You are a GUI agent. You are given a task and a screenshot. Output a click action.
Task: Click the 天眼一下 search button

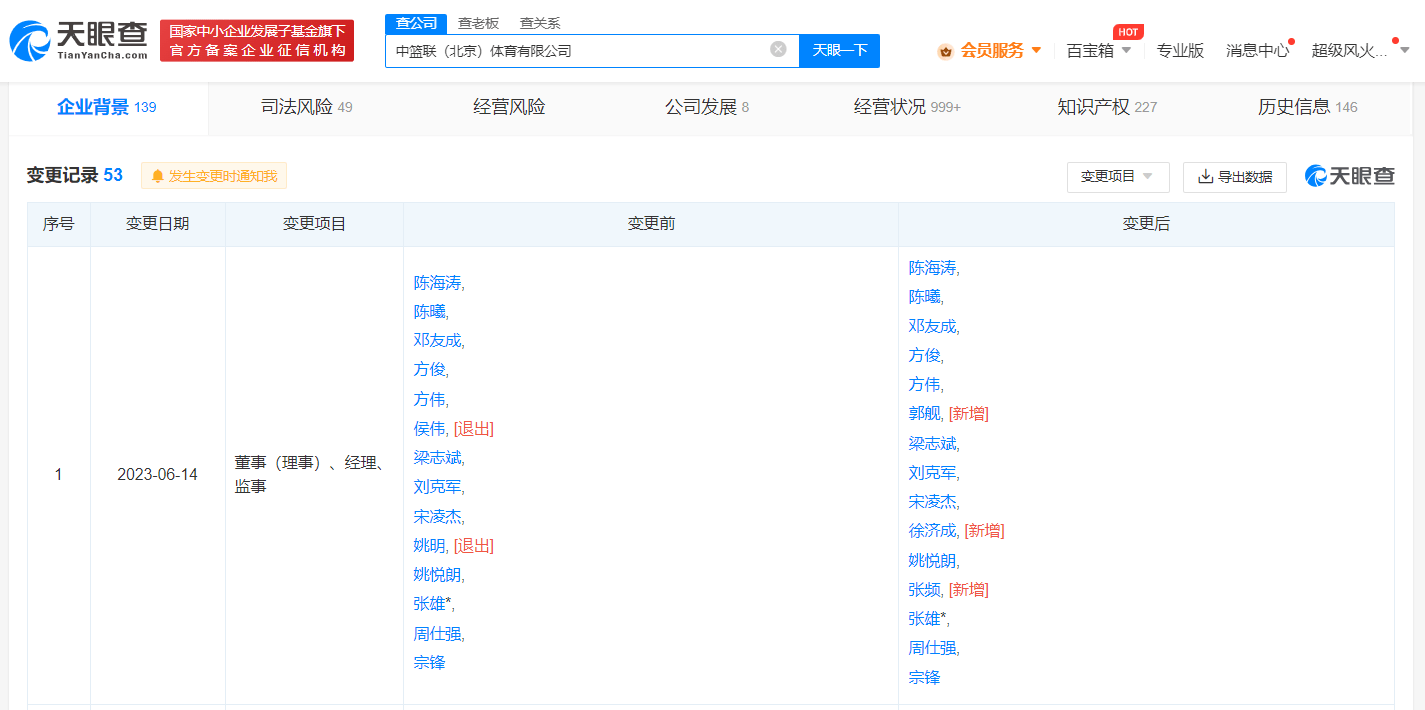[x=840, y=50]
